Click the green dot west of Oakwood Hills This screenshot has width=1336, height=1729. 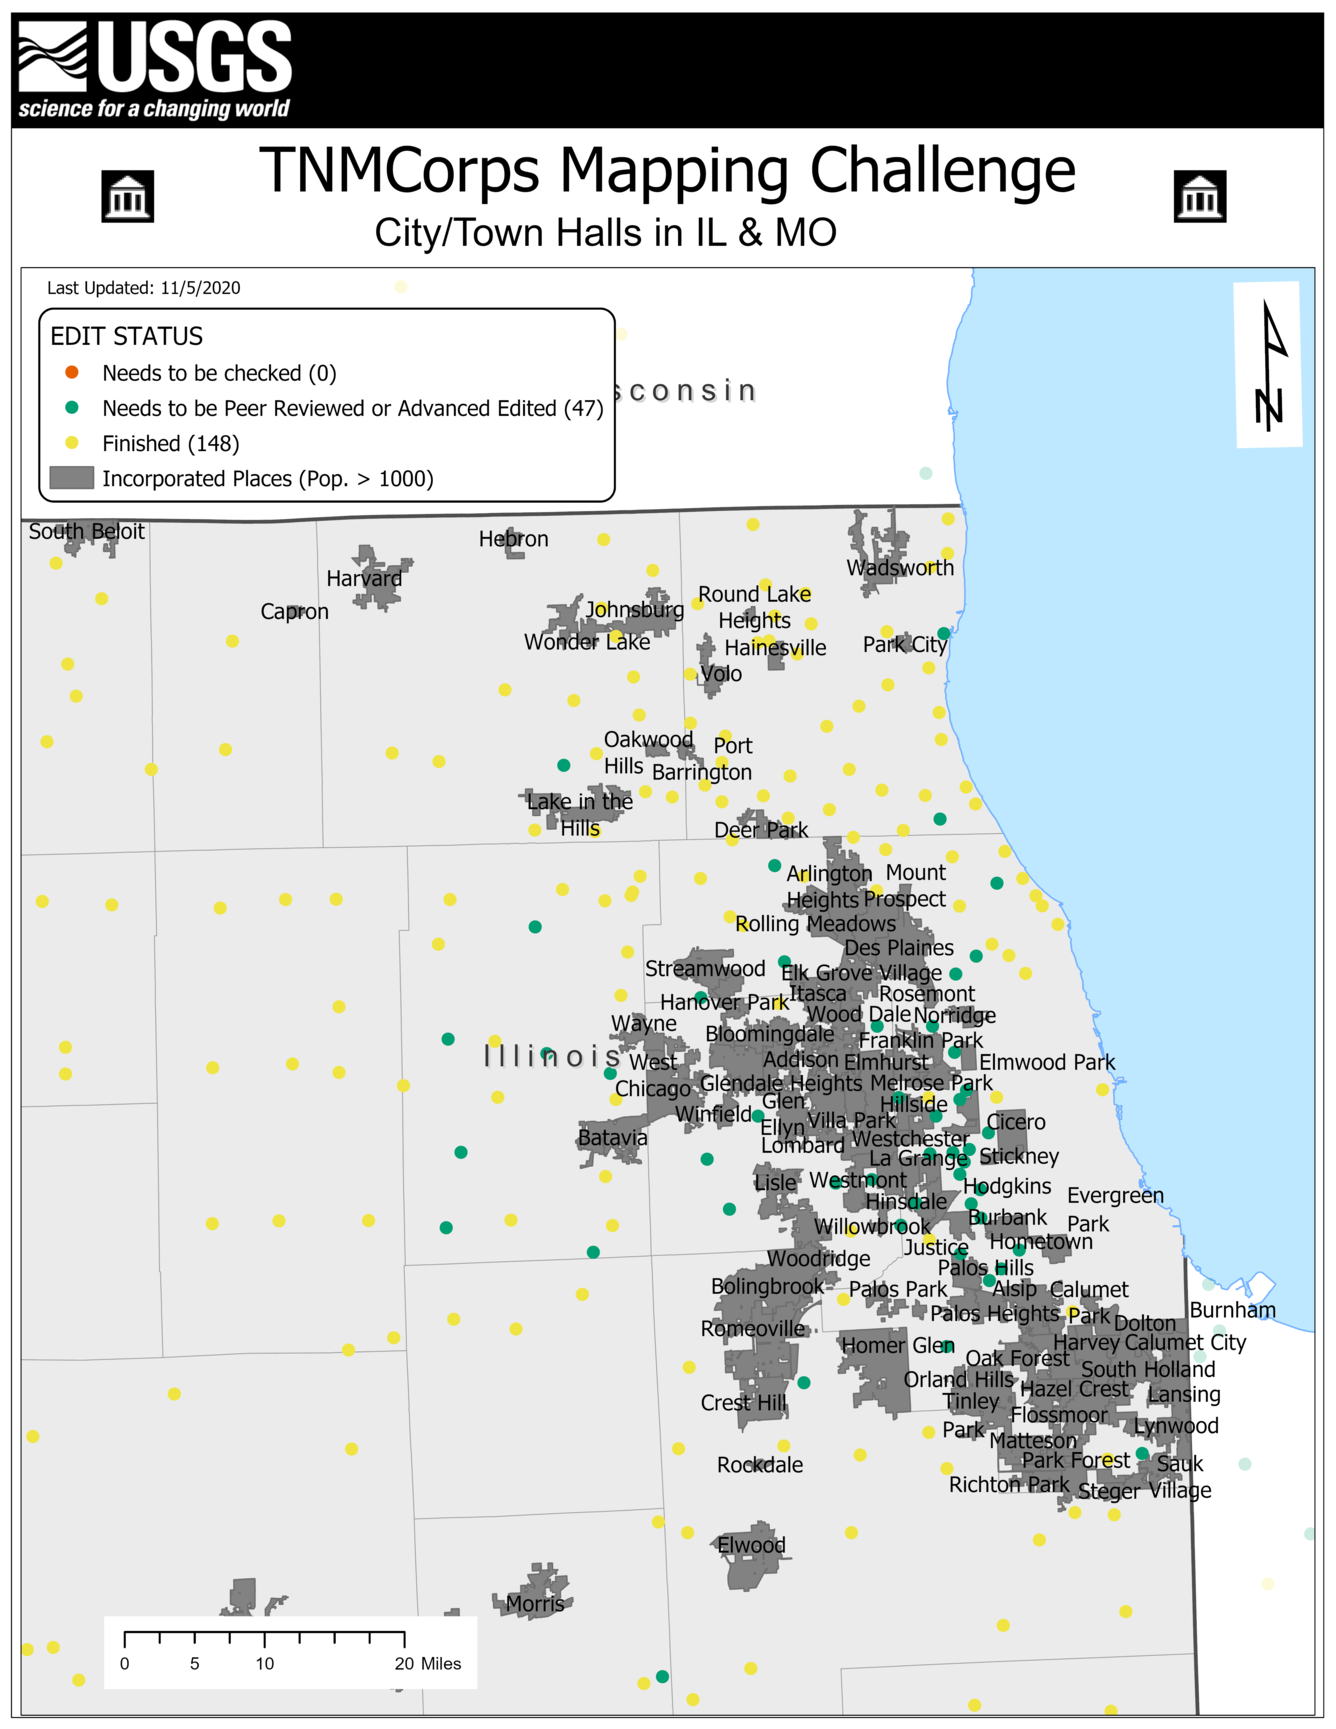point(564,765)
